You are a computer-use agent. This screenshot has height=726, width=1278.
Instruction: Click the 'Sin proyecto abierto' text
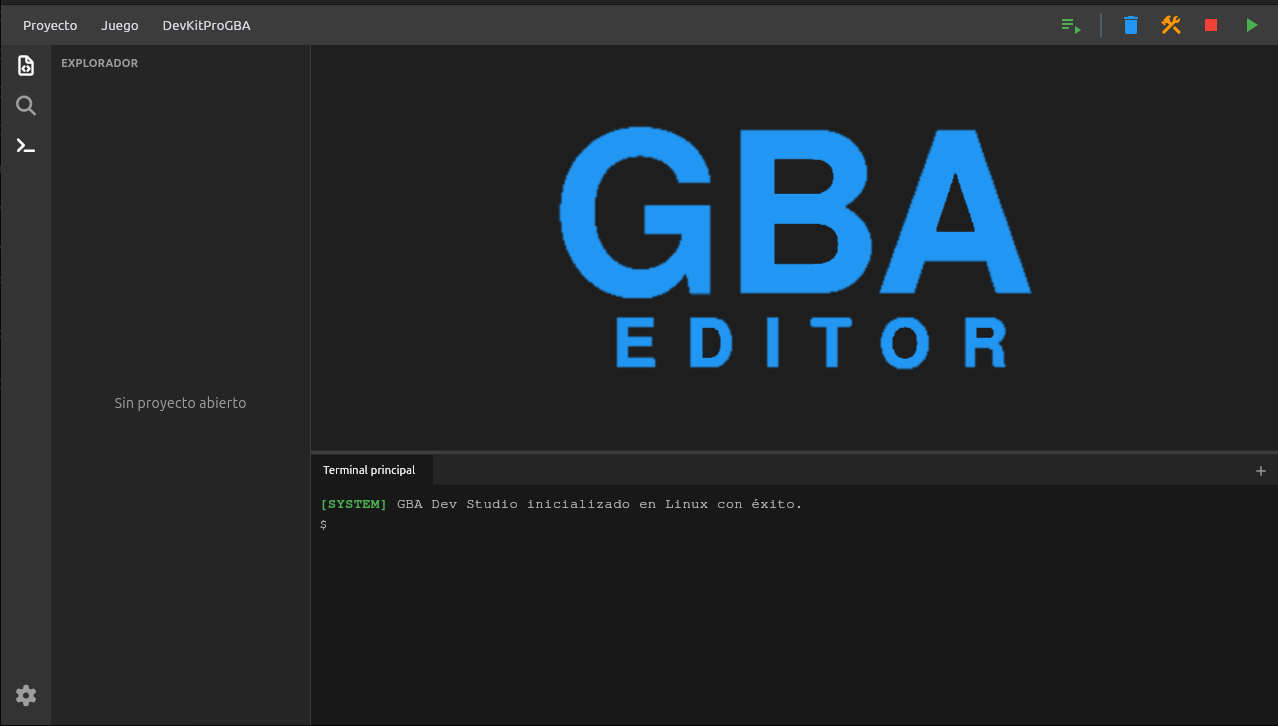click(180, 403)
